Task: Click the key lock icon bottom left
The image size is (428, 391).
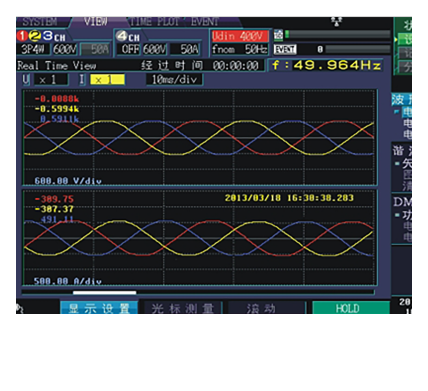Action: tap(20, 309)
